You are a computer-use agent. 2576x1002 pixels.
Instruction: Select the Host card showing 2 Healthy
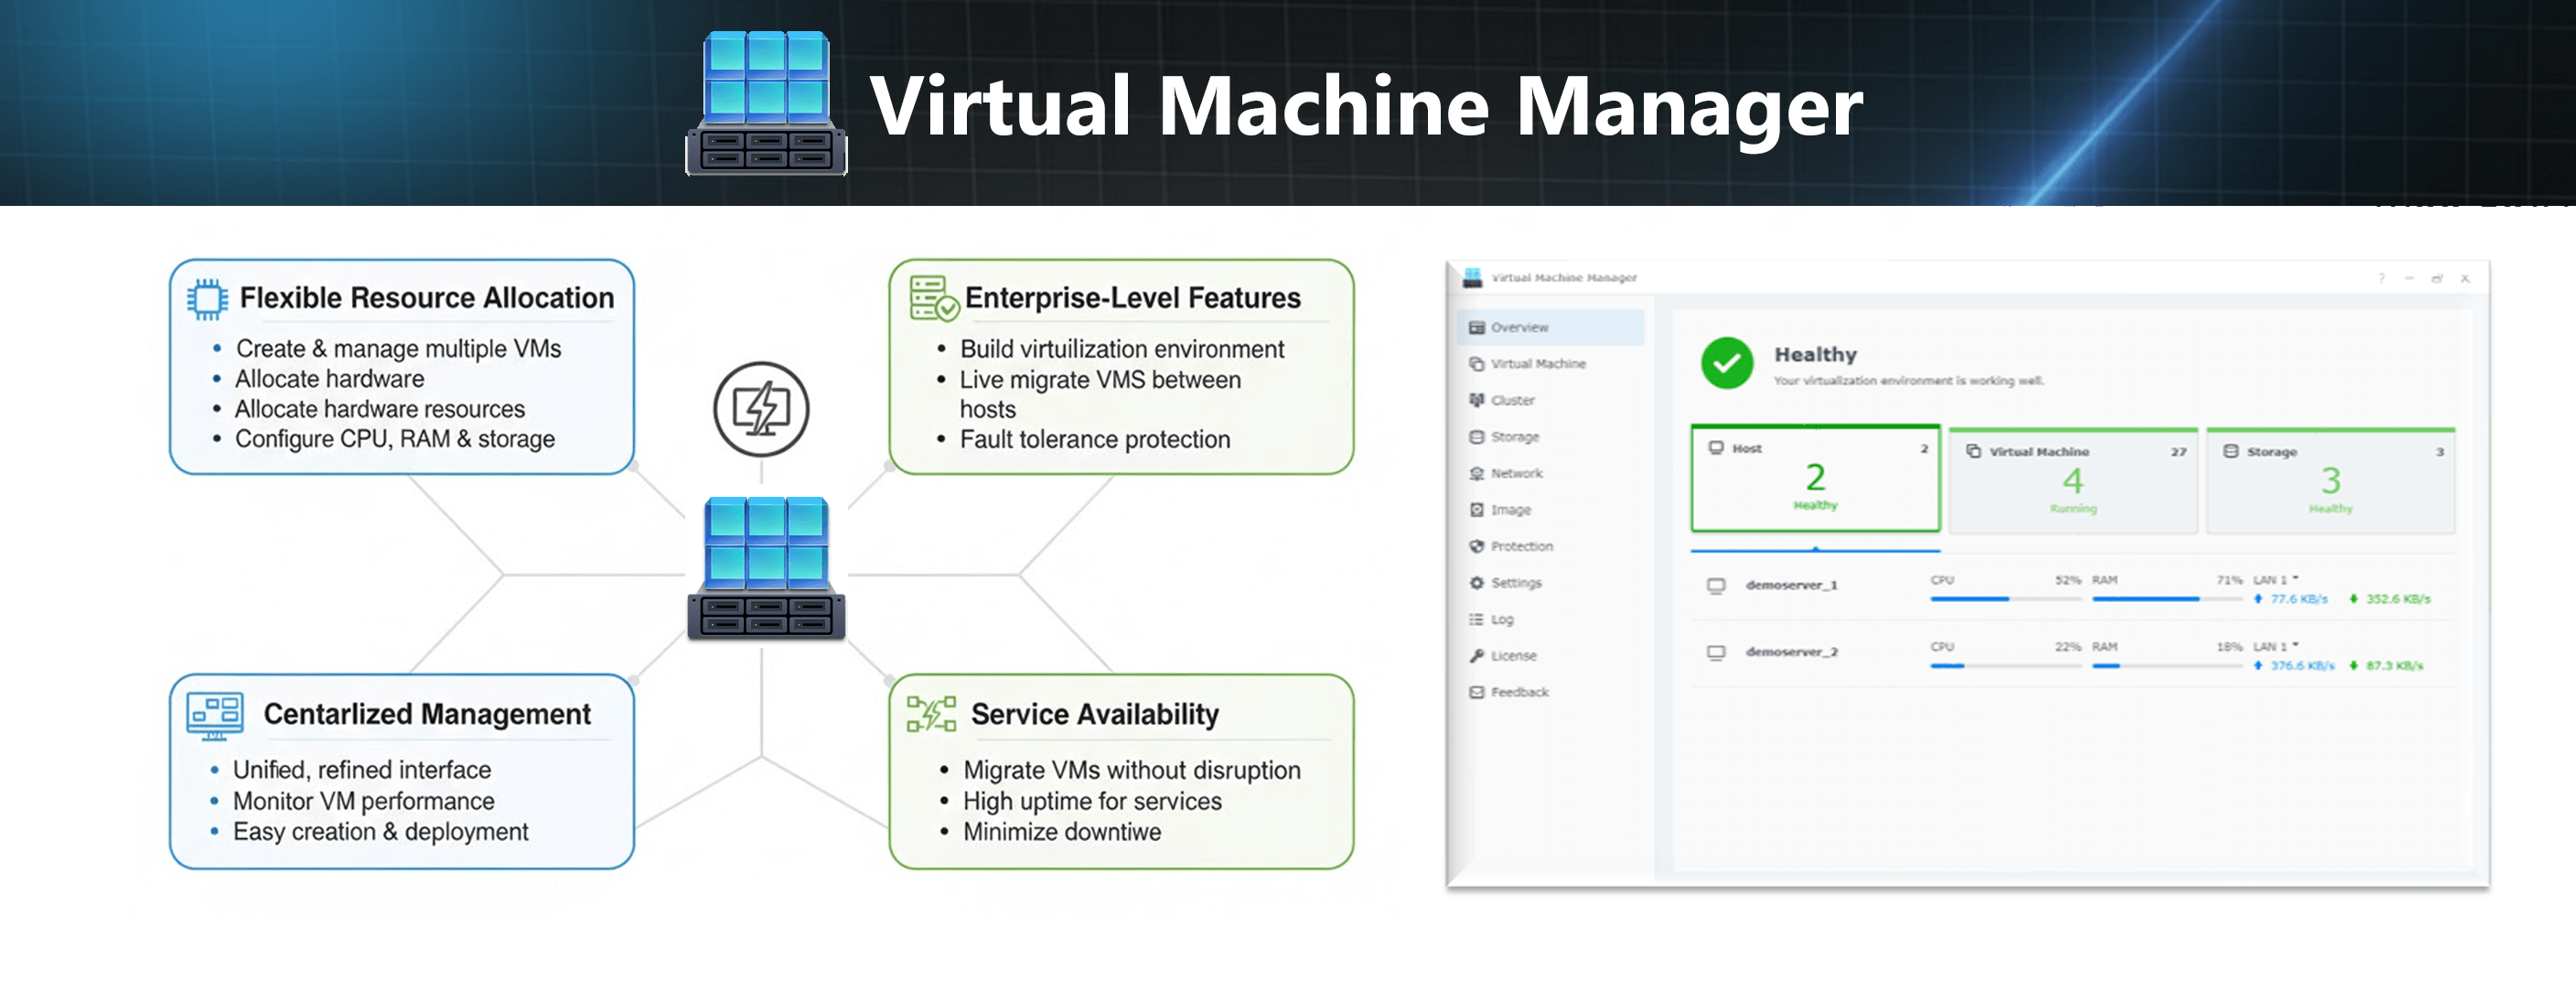[1816, 480]
